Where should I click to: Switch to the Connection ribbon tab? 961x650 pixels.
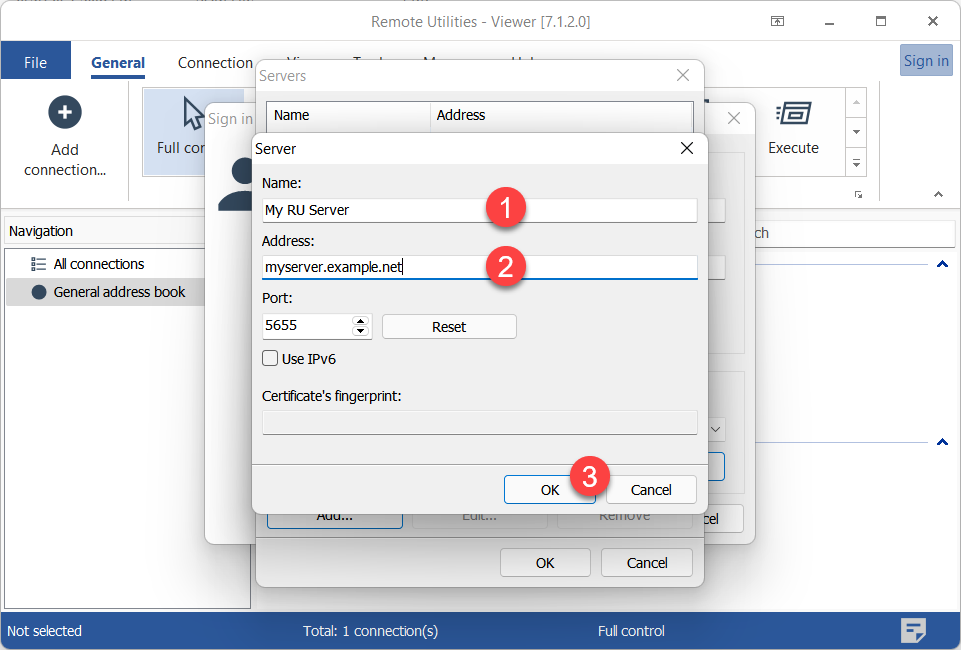[x=215, y=62]
